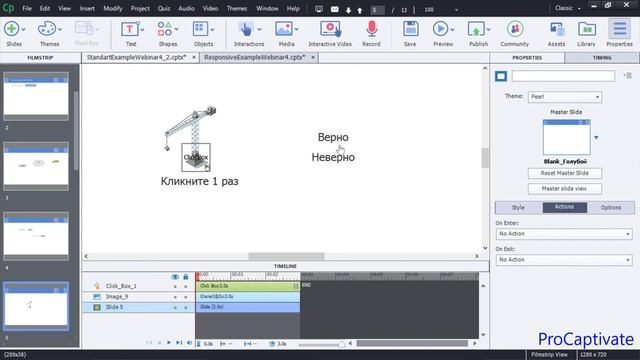Screen dimensions: 640x360
Task: Open the Community icon
Action: (515, 29)
